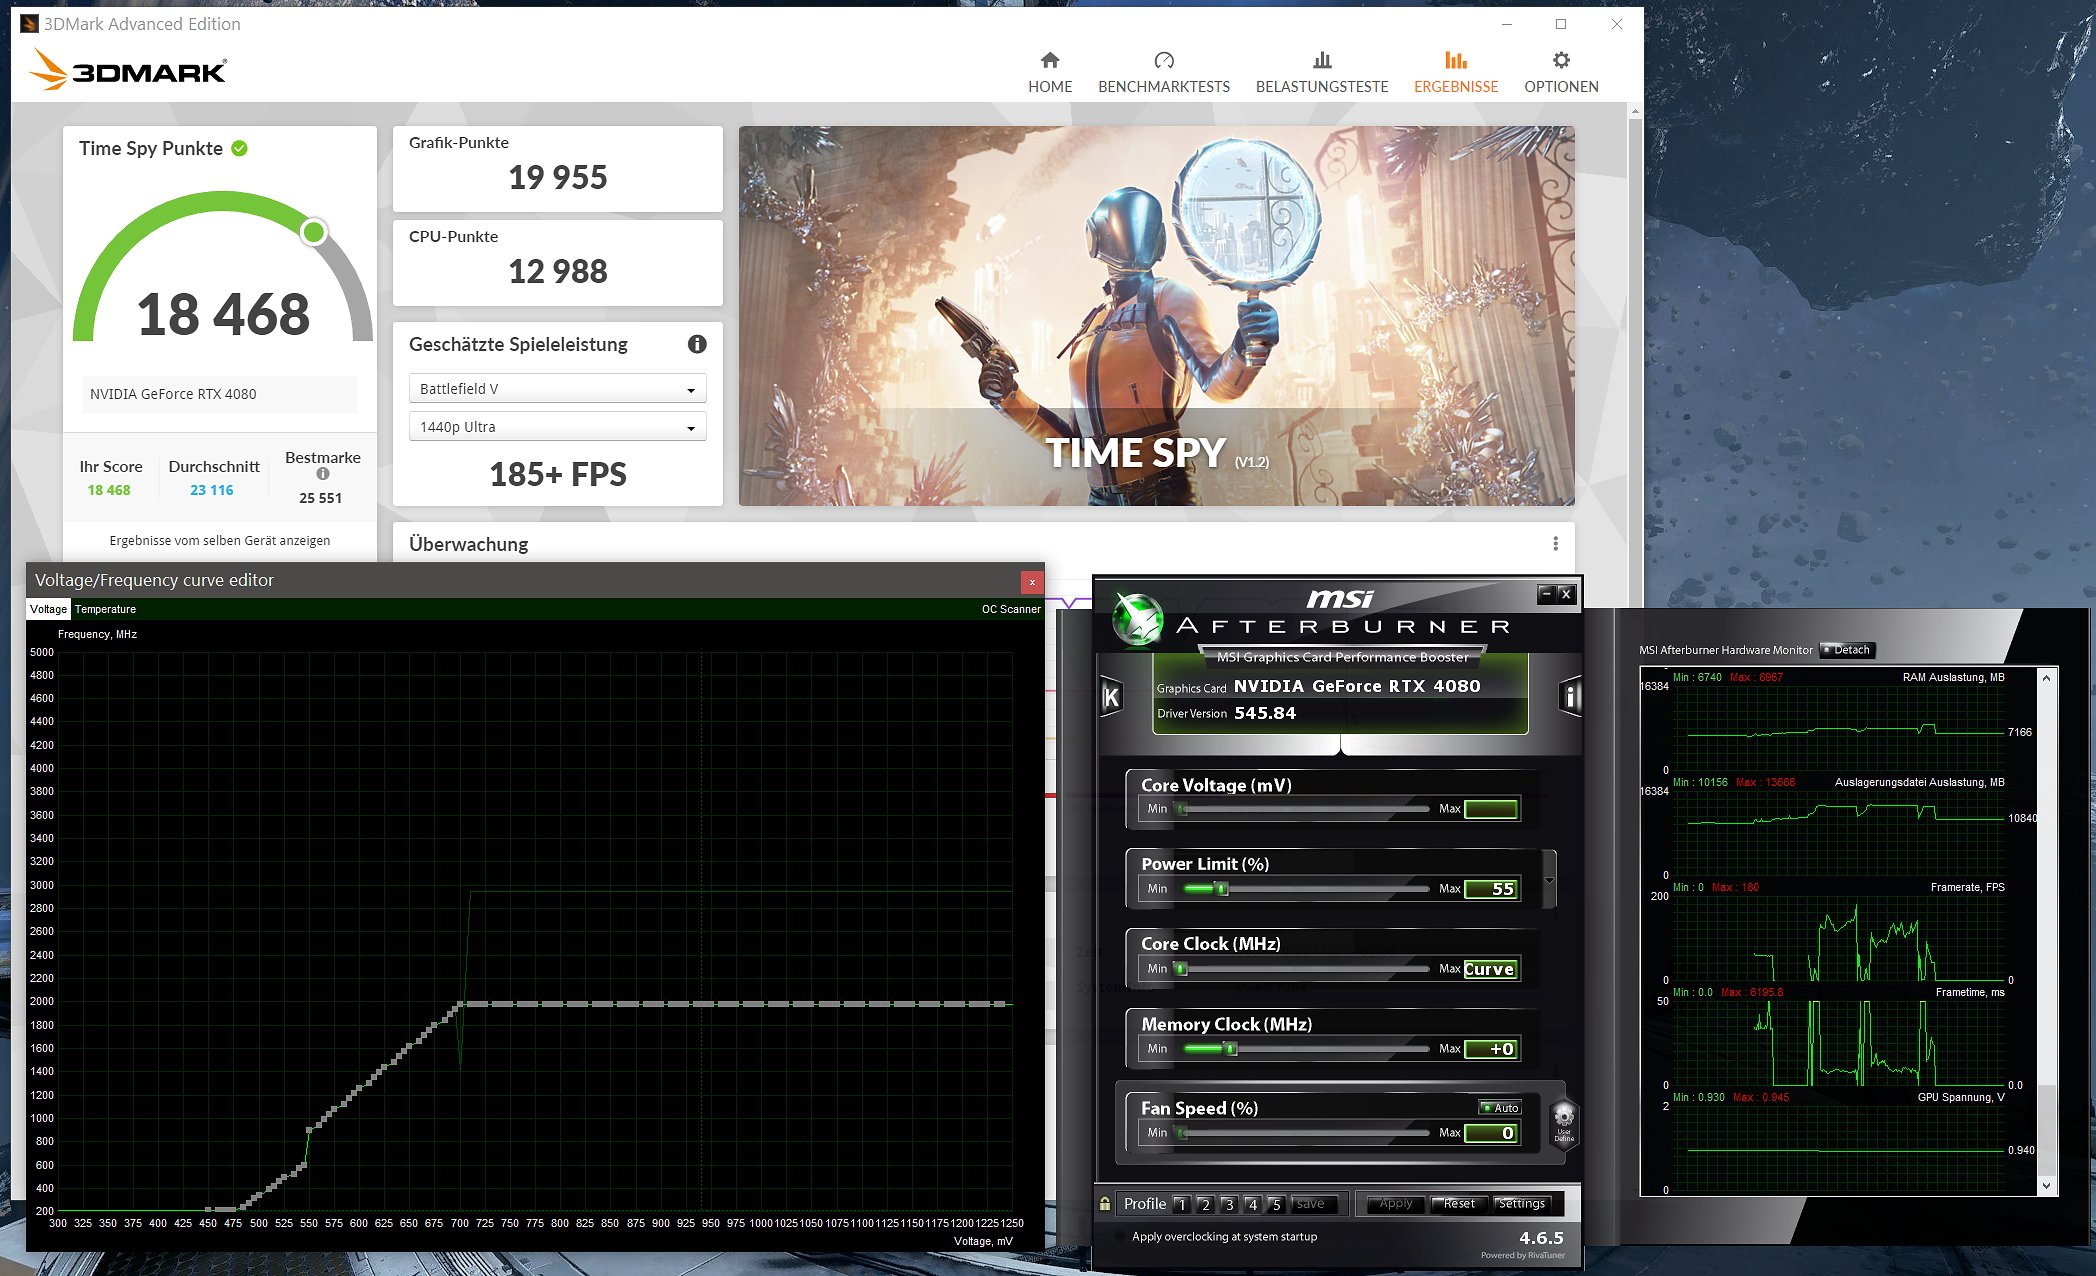
Task: Click the Memory Clock slider handle
Action: tap(1231, 1049)
